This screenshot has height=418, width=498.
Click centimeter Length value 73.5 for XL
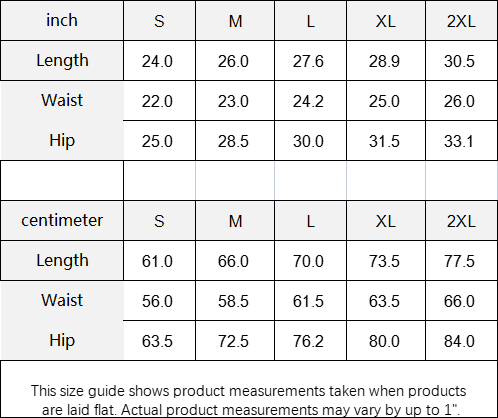386,261
